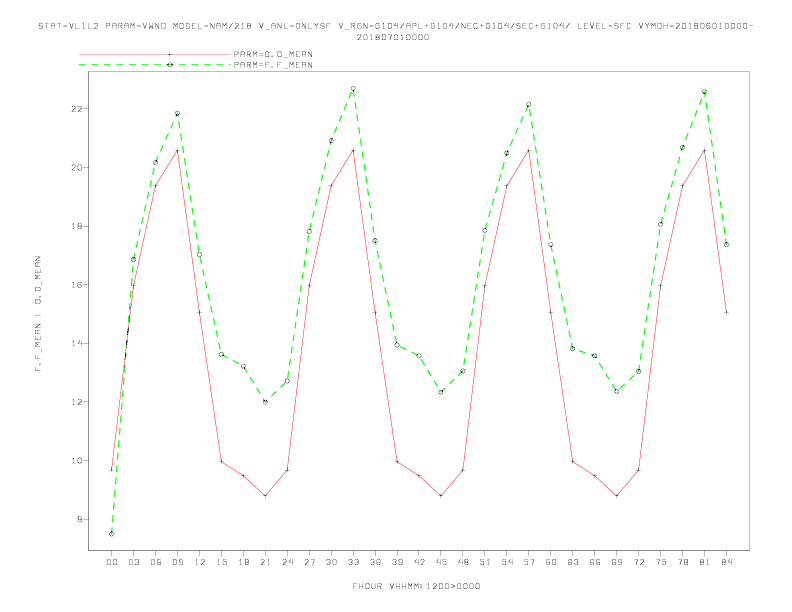The image size is (792, 612).
Task: Click y-axis tick label 8
Action: point(80,519)
